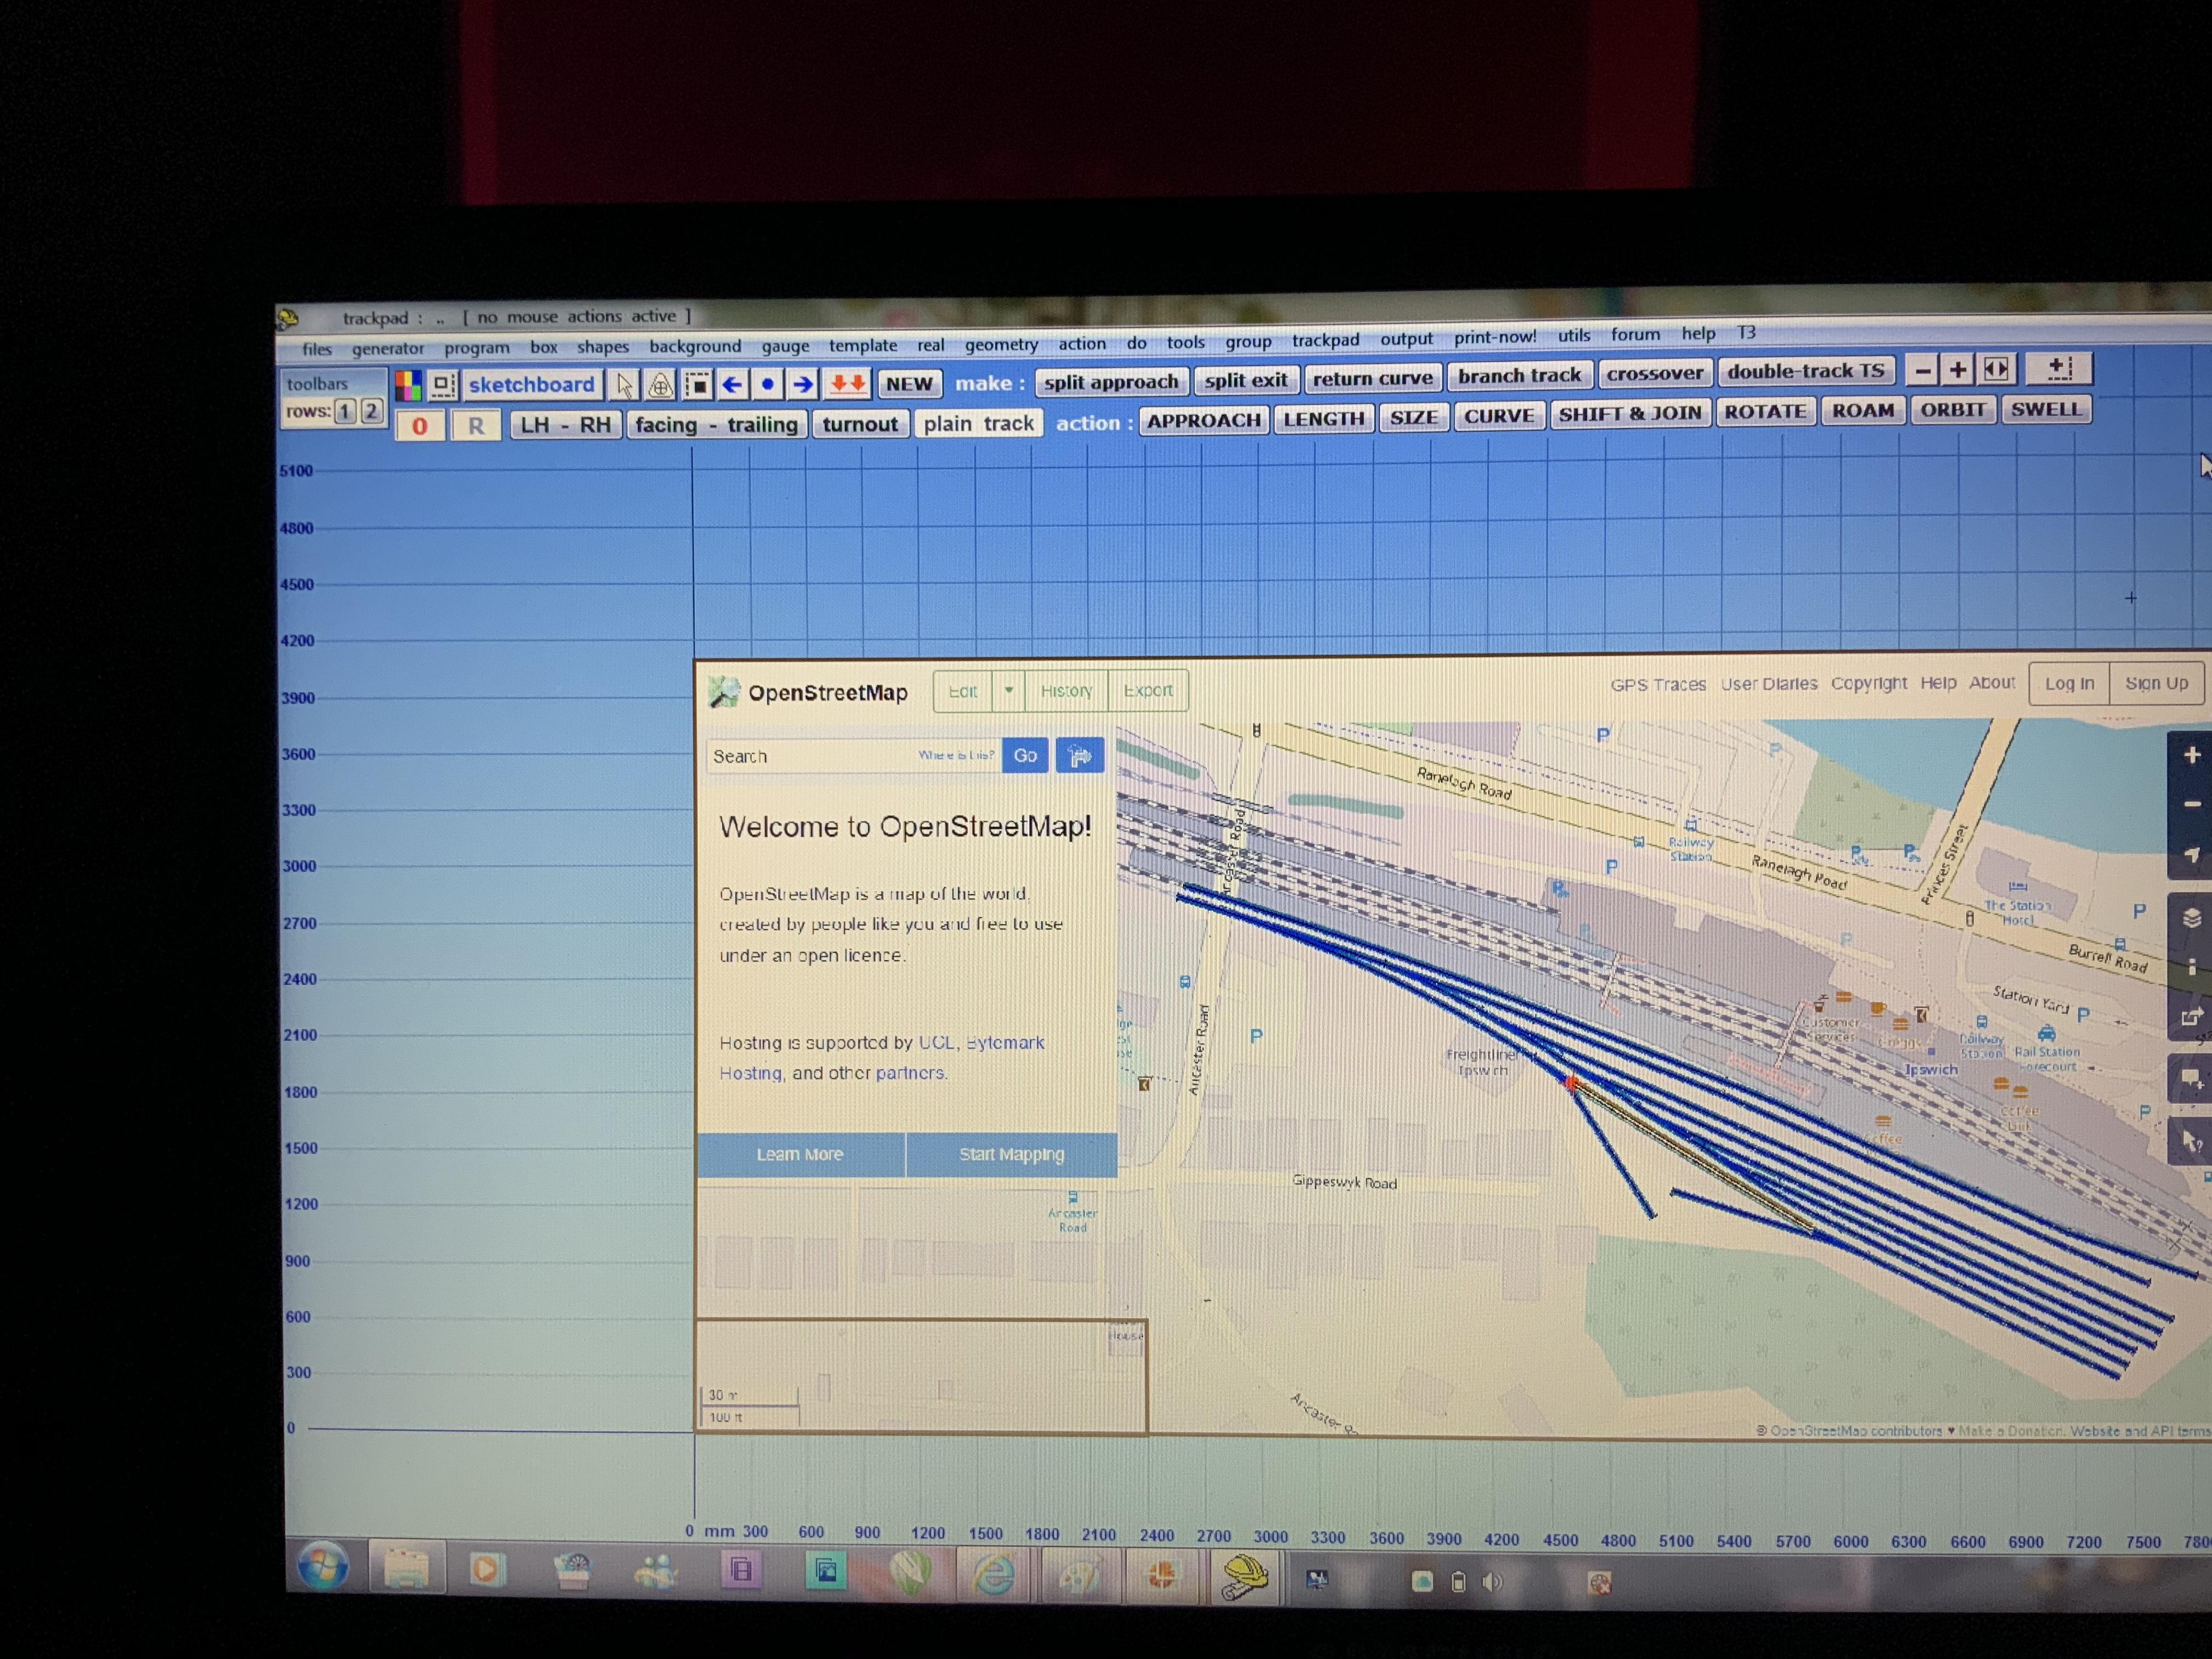Click the return curve button

[1372, 378]
